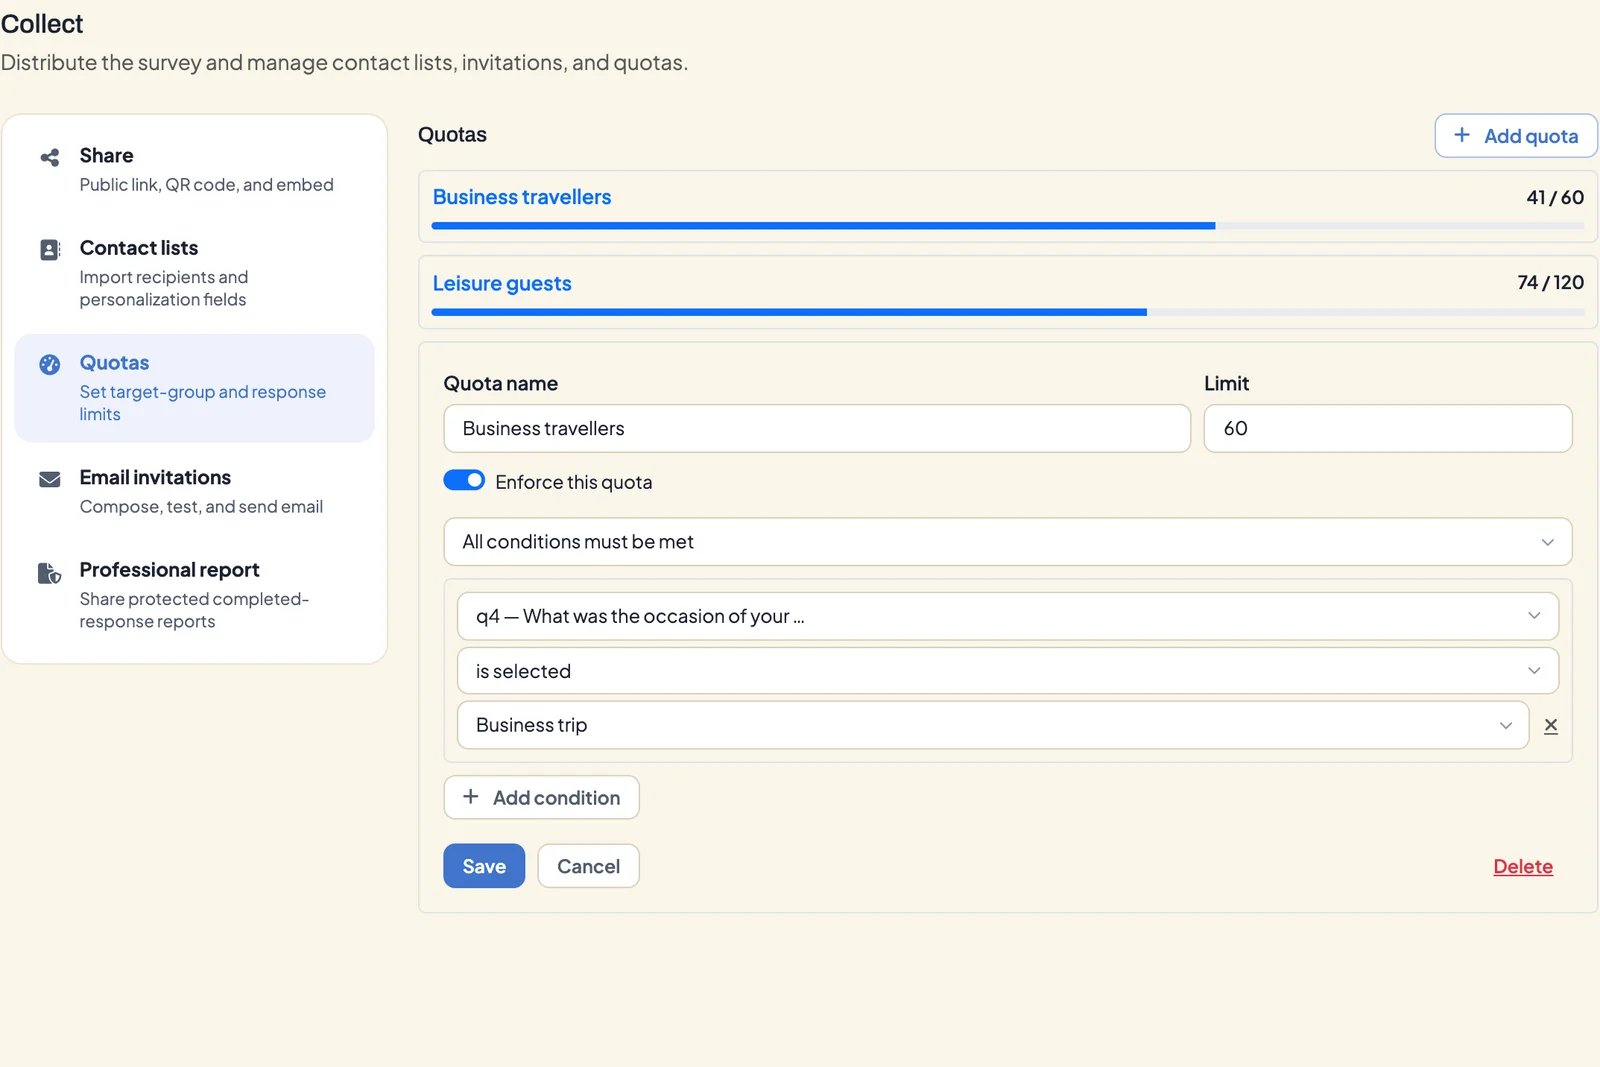Click the Quotas panel heading
This screenshot has height=1067, width=1600.
[452, 135]
